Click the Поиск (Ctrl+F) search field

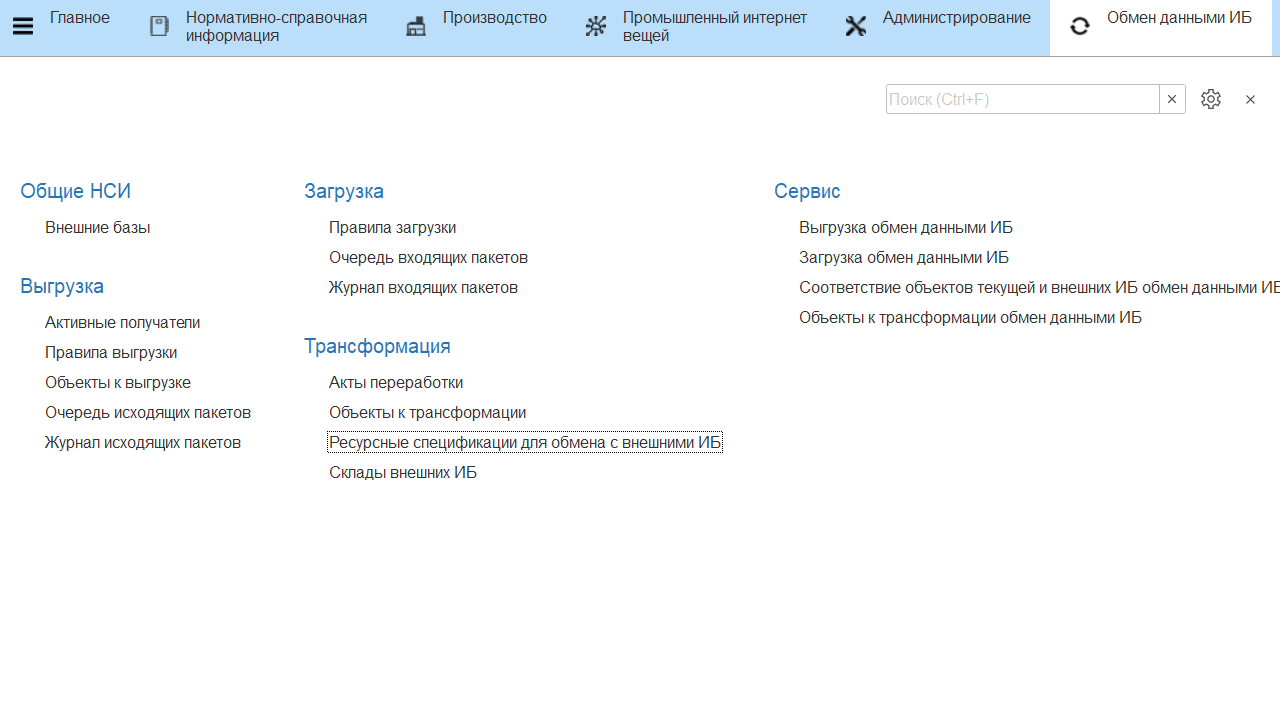click(1022, 99)
